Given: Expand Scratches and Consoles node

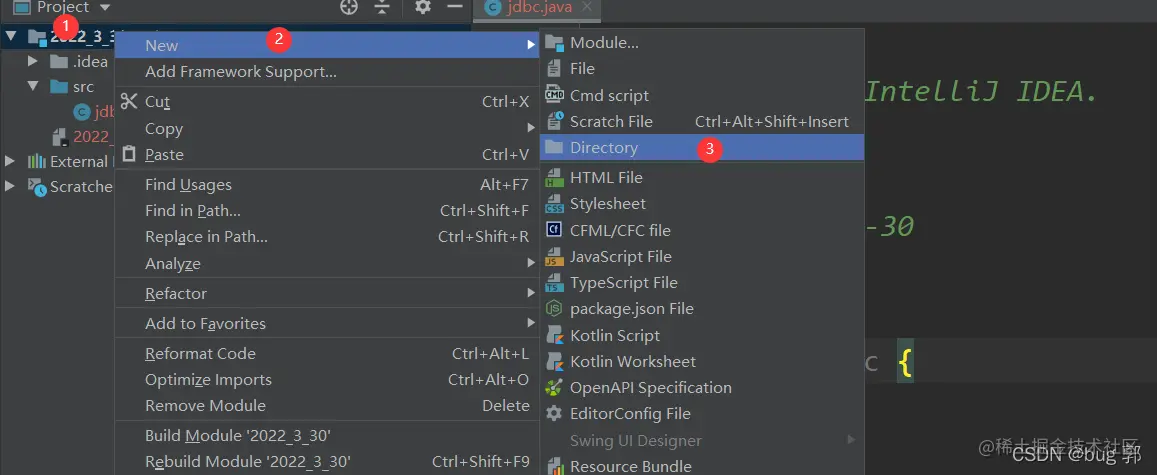Looking at the screenshot, I should click(10, 186).
